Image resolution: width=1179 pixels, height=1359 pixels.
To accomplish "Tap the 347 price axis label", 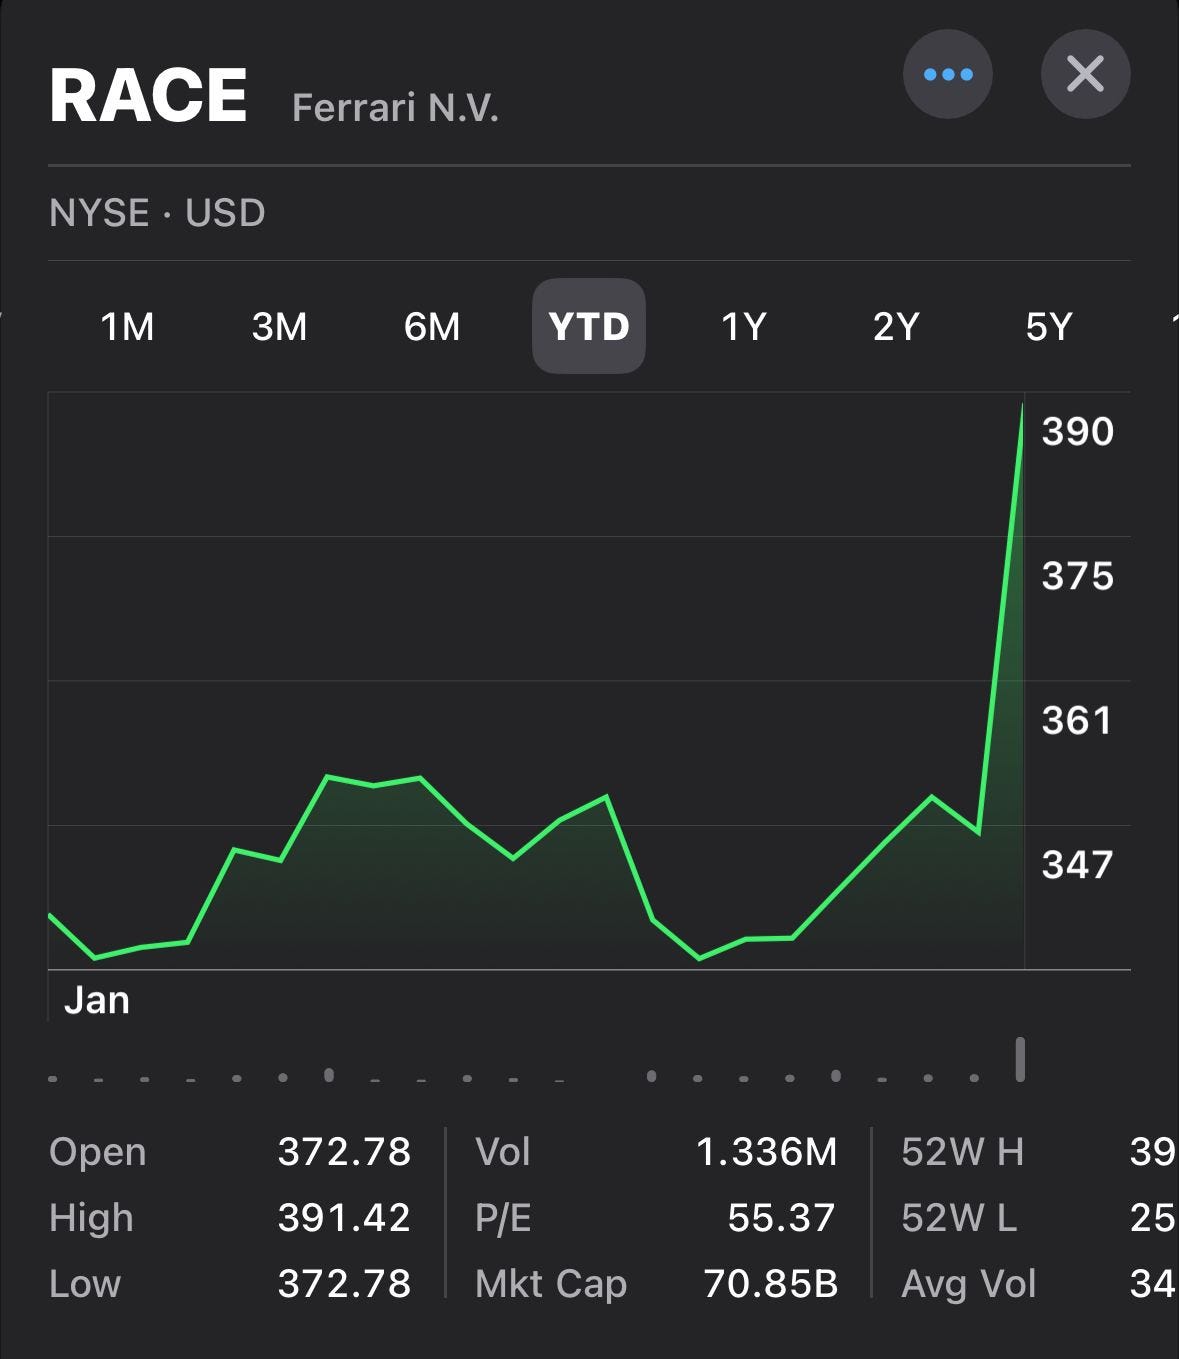I will coord(1077,864).
